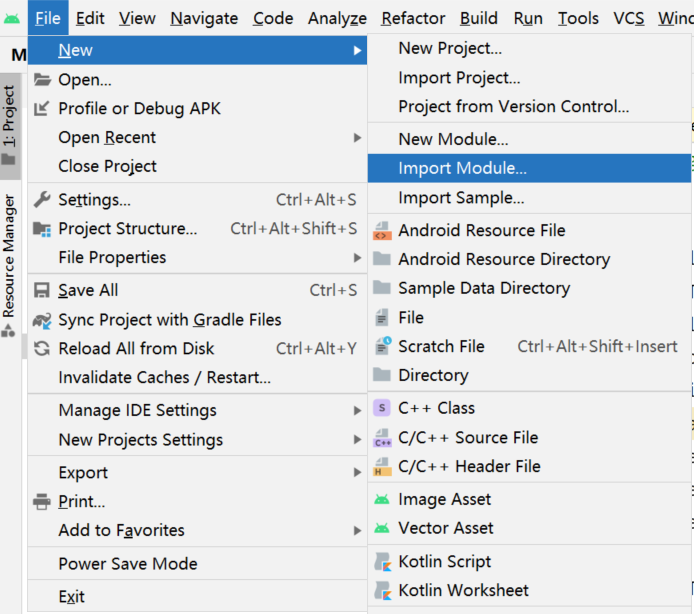Click the Directory folder icon
This screenshot has width=694, height=614.
point(382,375)
